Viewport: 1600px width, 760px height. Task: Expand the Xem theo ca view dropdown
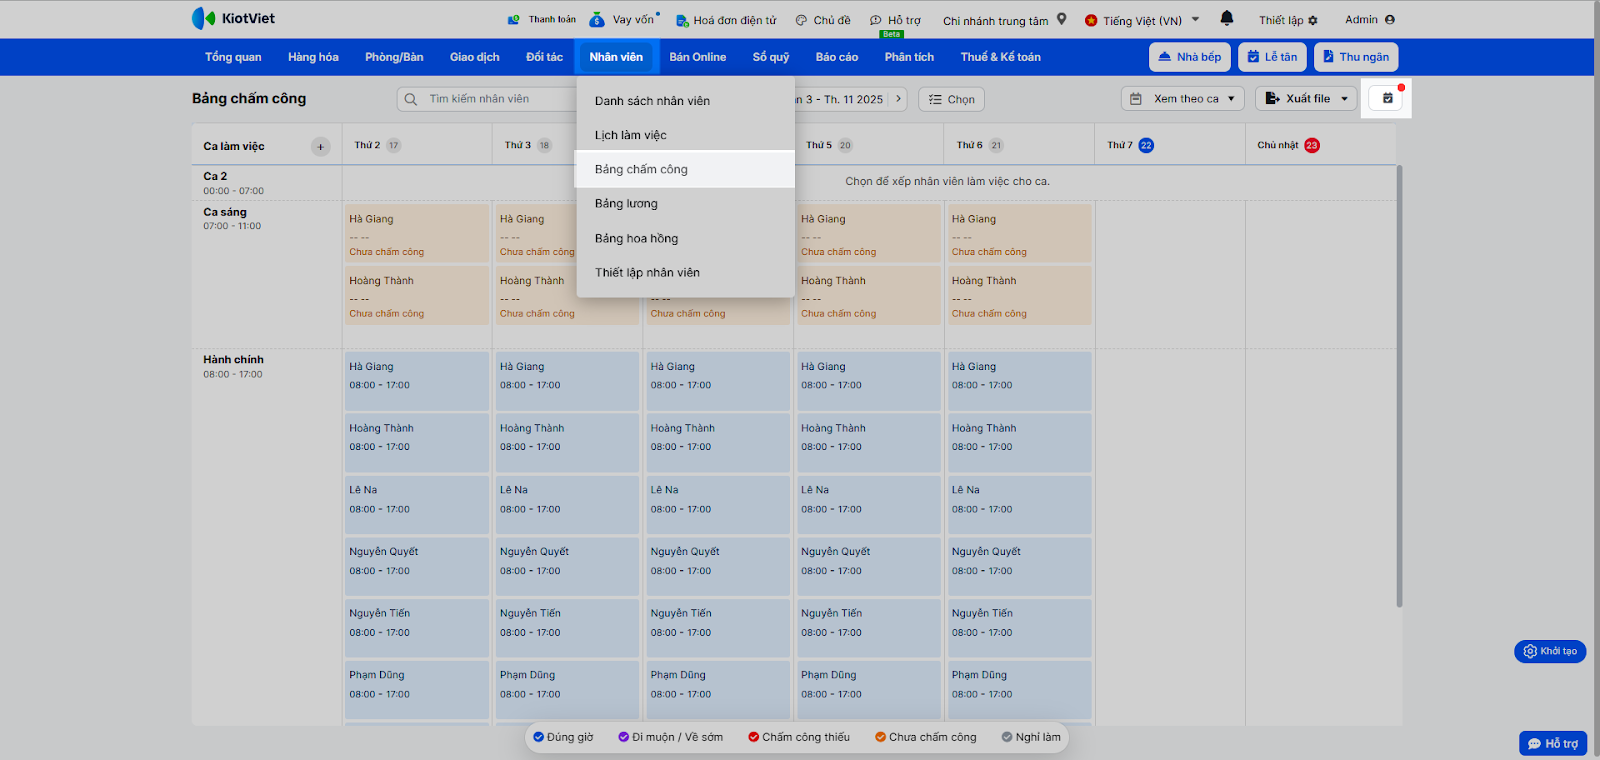(x=1183, y=99)
